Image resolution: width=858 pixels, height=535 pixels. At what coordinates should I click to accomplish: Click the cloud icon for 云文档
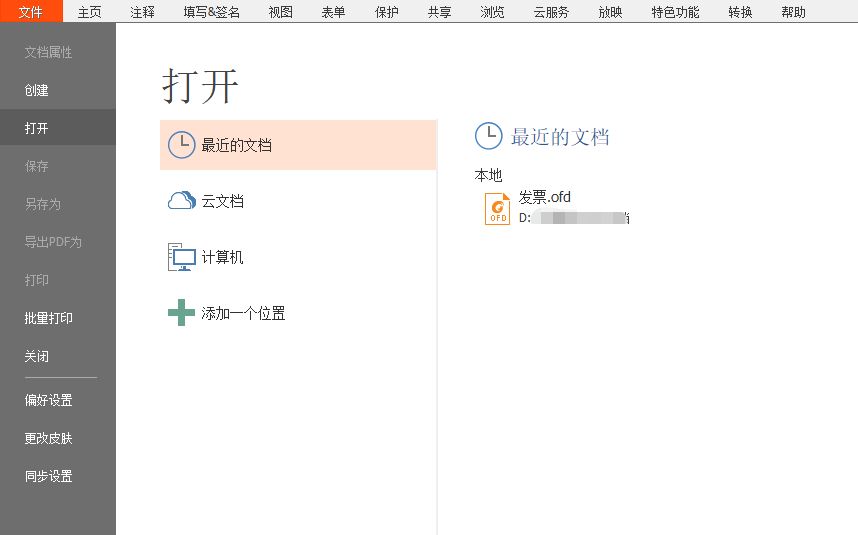click(182, 201)
